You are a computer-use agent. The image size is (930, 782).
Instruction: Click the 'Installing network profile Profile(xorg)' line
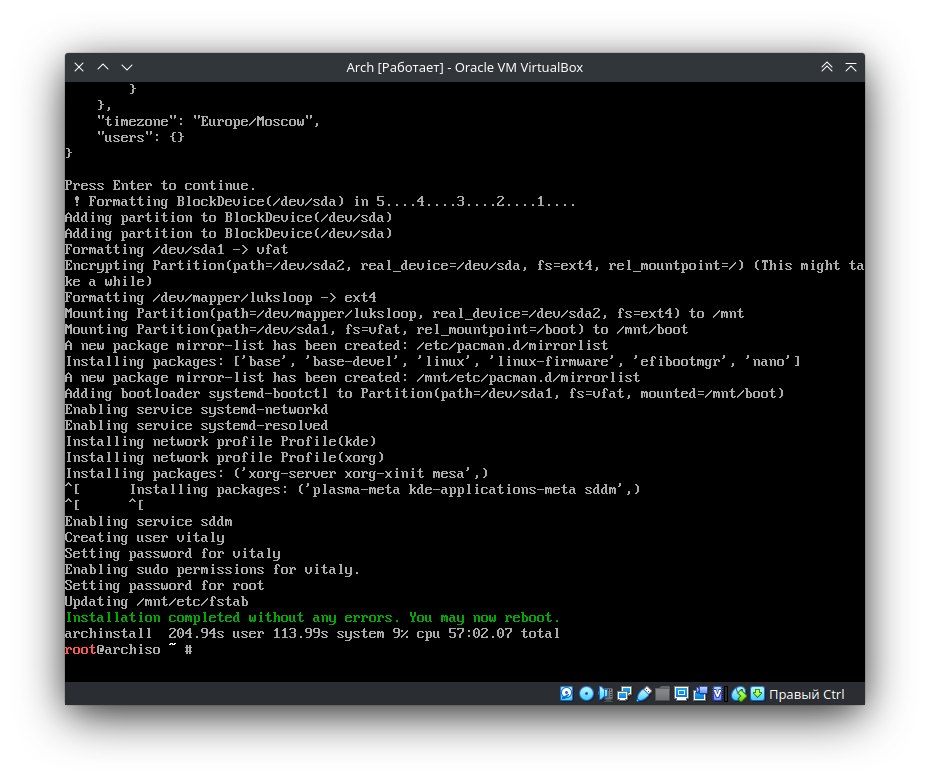225,457
